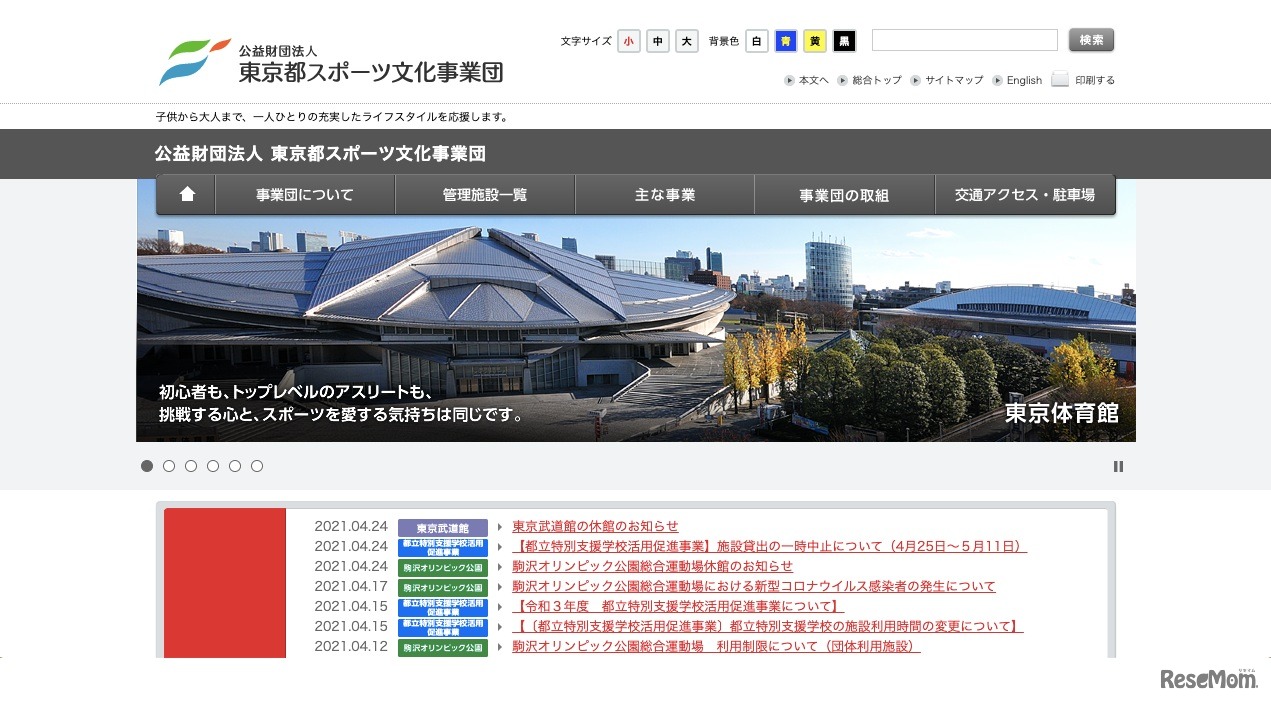Select the 中 medium text size option
This screenshot has height=702, width=1271.
(658, 41)
